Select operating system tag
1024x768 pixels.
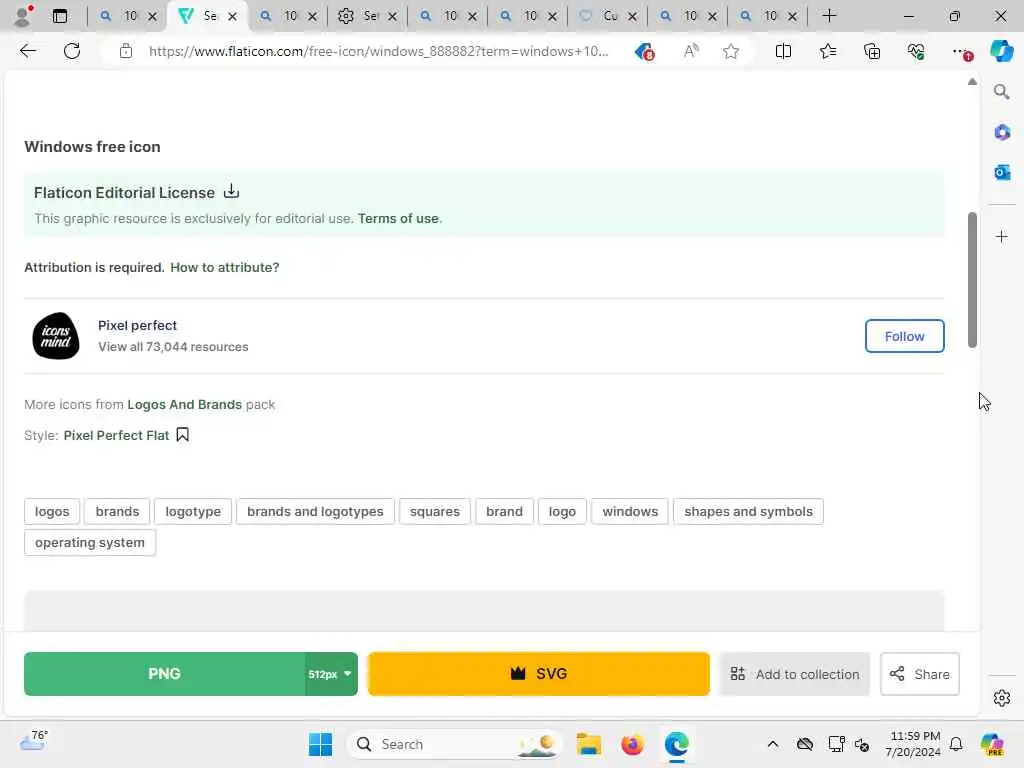90,543
